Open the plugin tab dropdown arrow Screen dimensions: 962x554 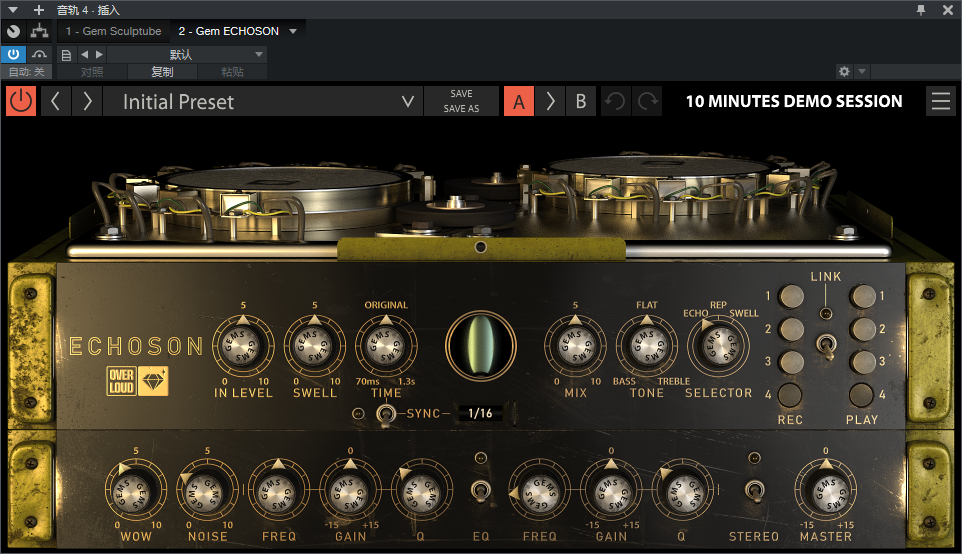click(293, 31)
